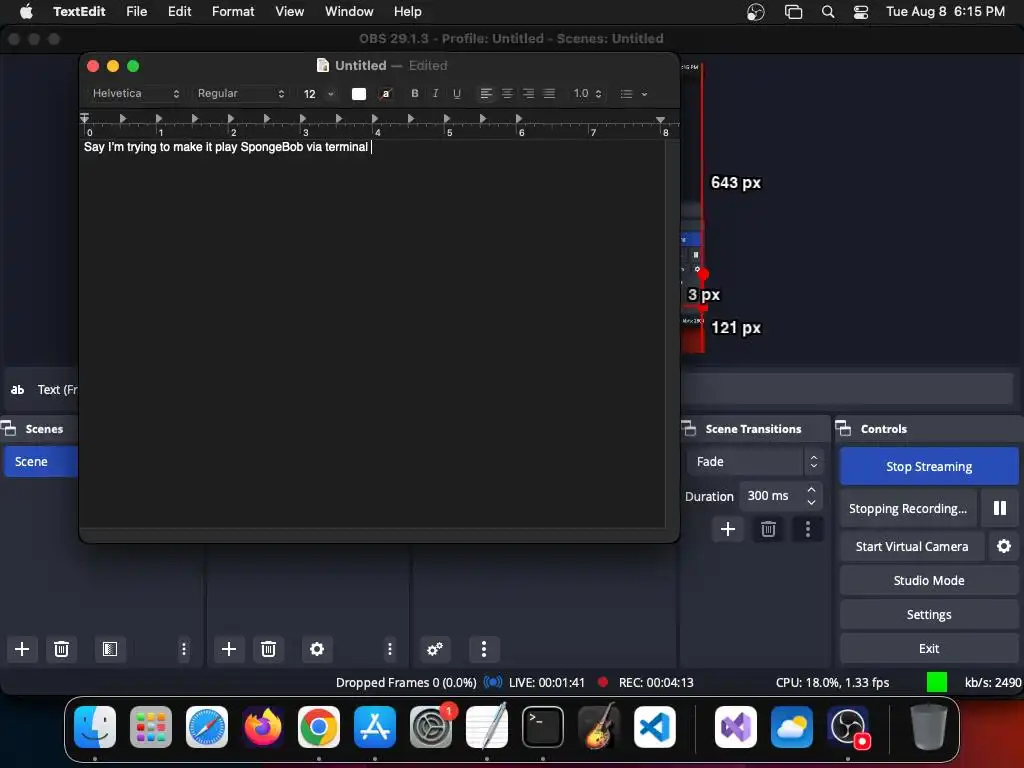Viewport: 1024px width, 768px height.
Task: Open the View menu
Action: click(x=289, y=11)
